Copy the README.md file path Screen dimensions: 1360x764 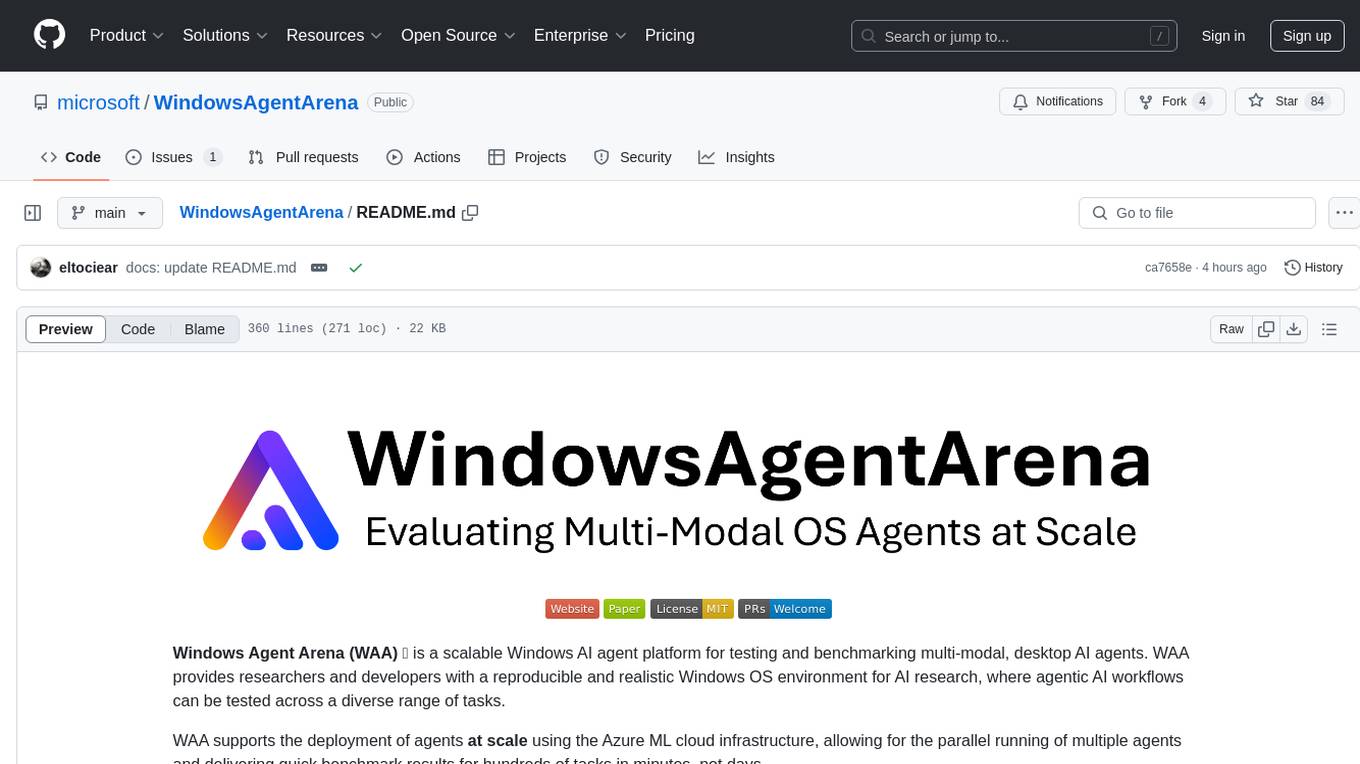point(470,213)
